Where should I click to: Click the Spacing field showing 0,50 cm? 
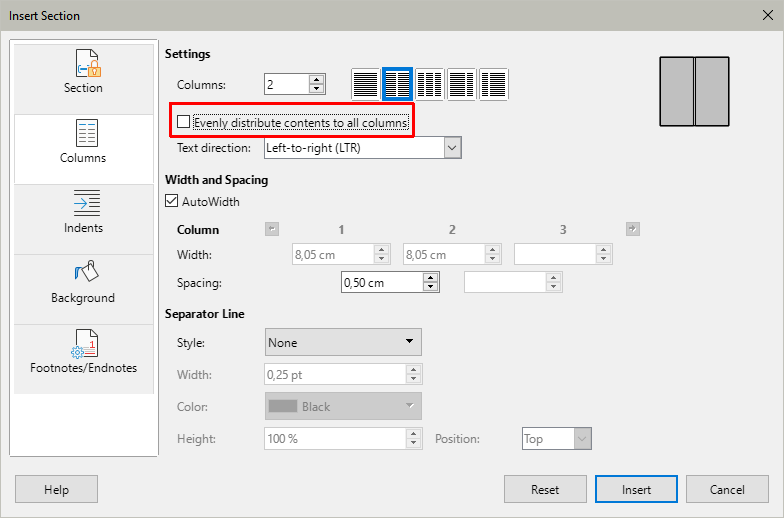point(381,283)
